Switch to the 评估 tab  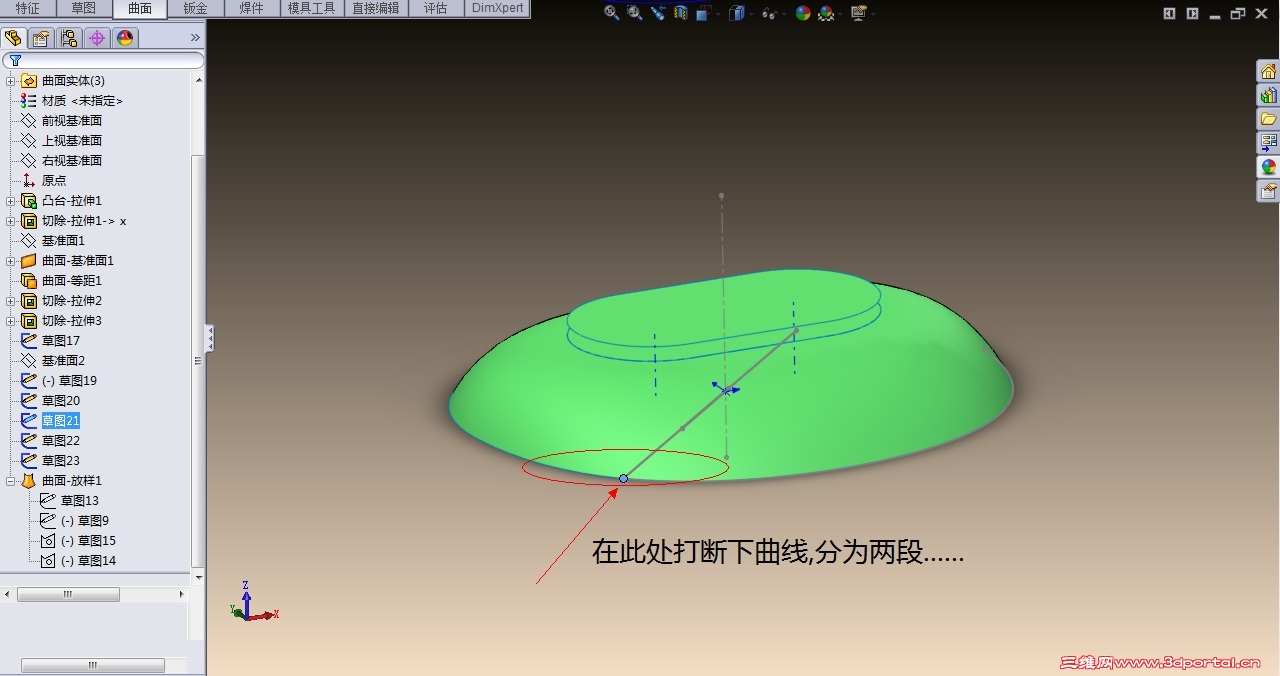435,9
